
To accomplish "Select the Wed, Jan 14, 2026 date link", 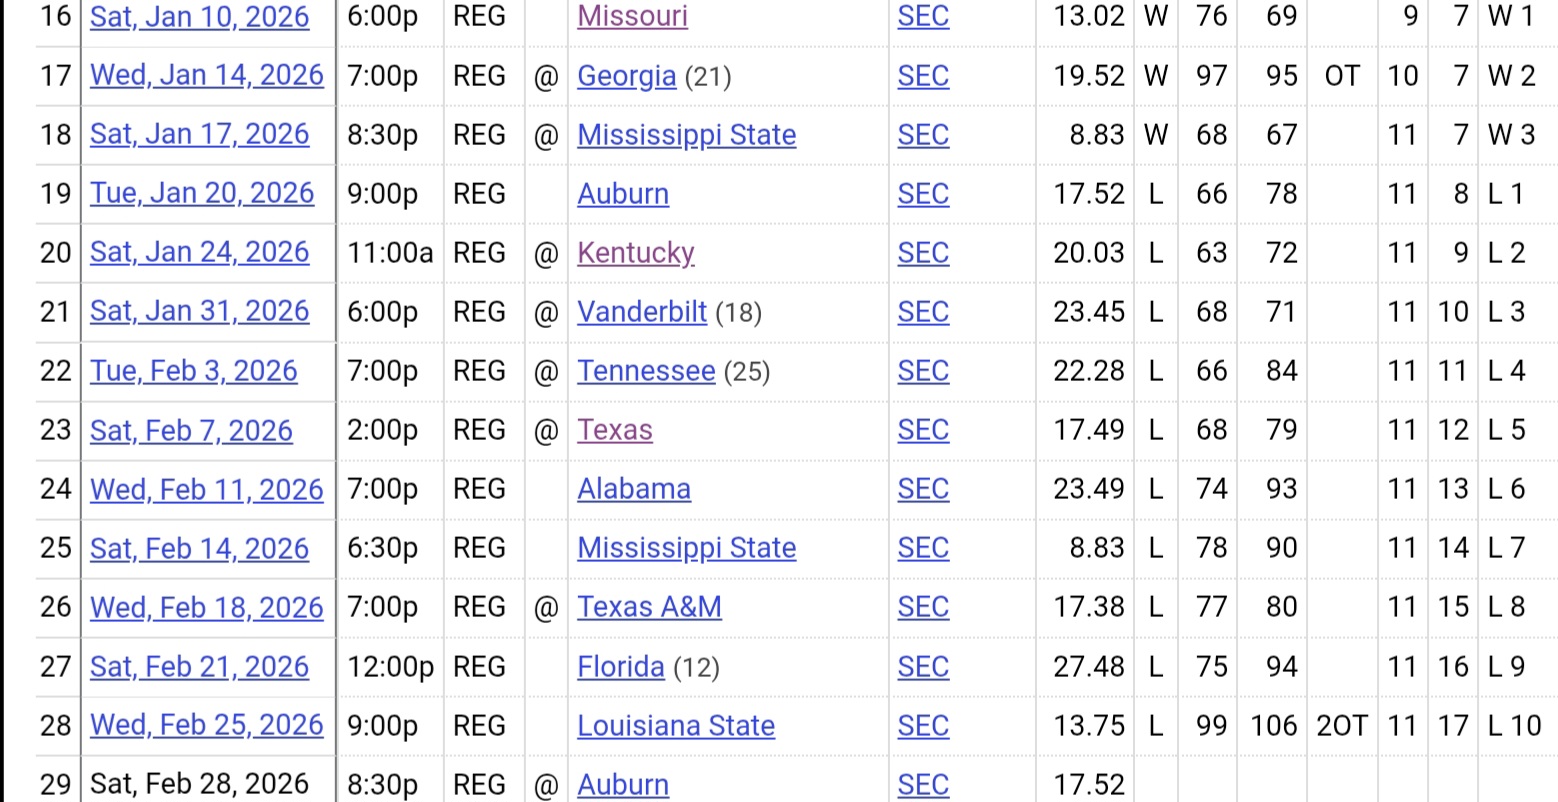I will 206,76.
